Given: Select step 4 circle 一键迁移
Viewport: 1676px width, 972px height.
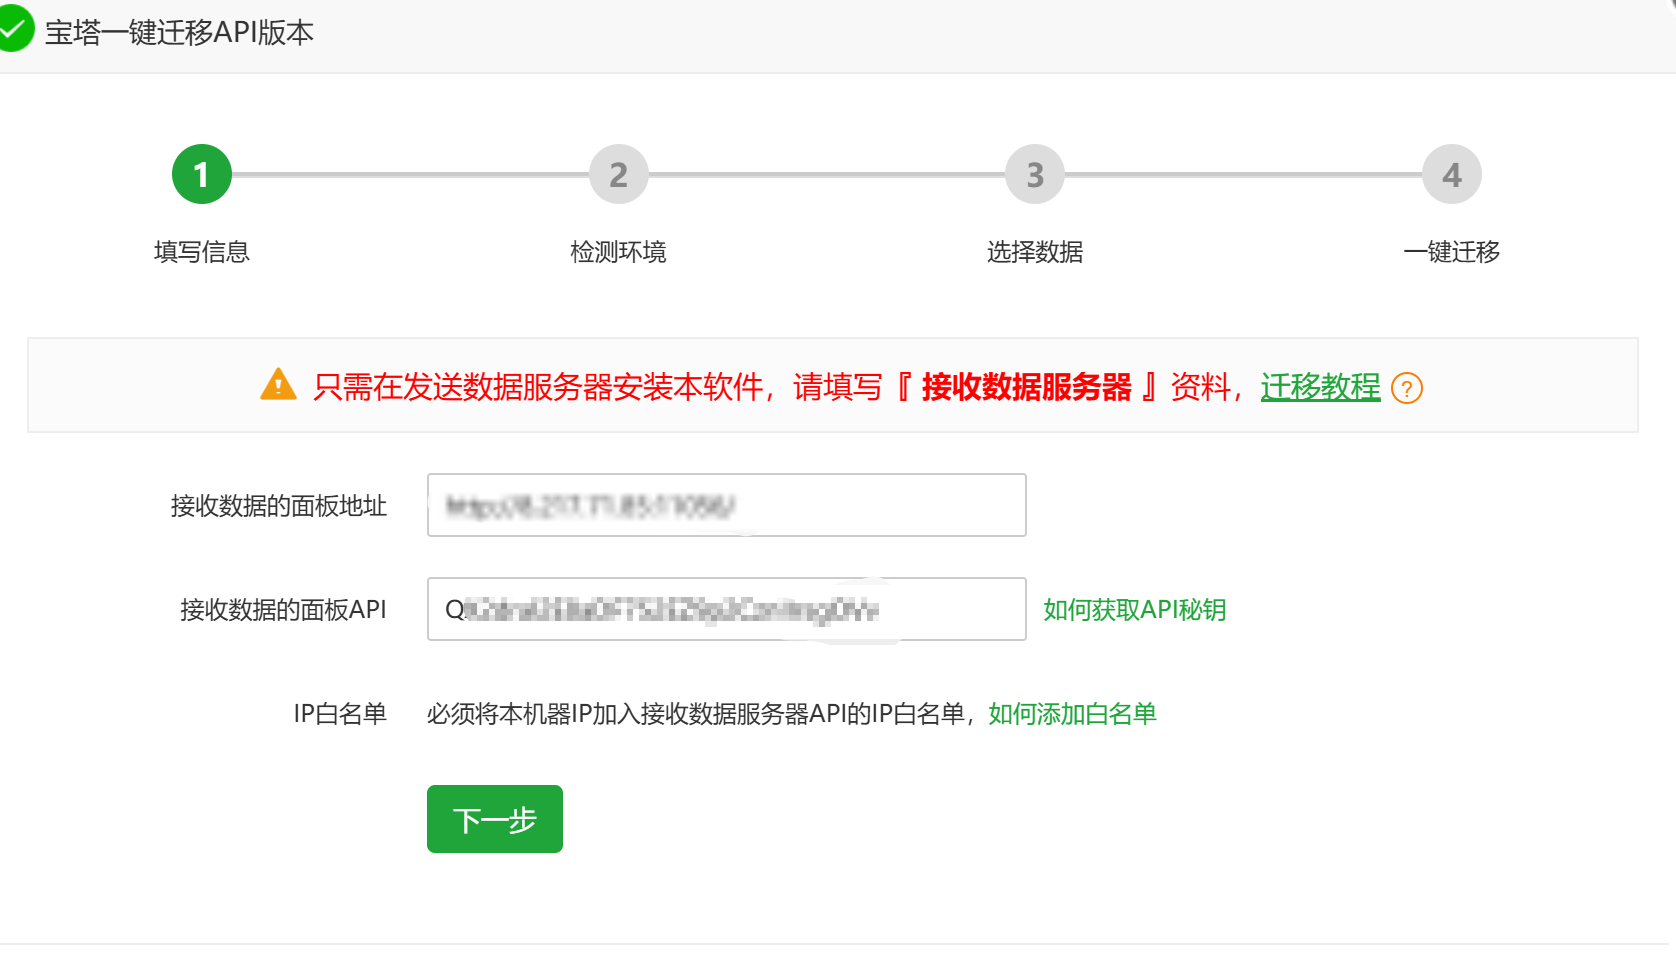Looking at the screenshot, I should (x=1452, y=174).
